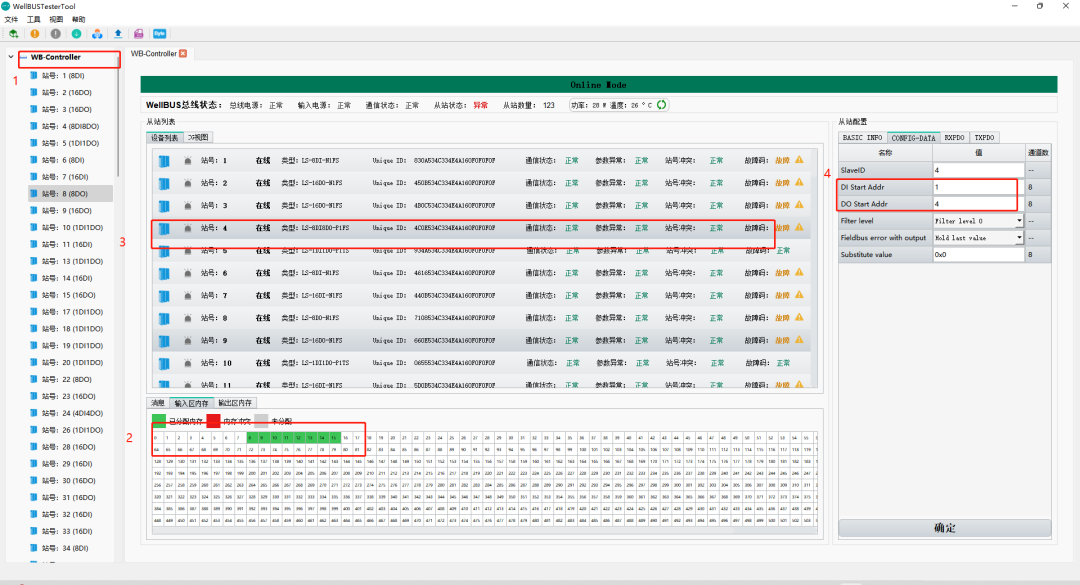Click green allocated memory cell 15

pos(334,438)
